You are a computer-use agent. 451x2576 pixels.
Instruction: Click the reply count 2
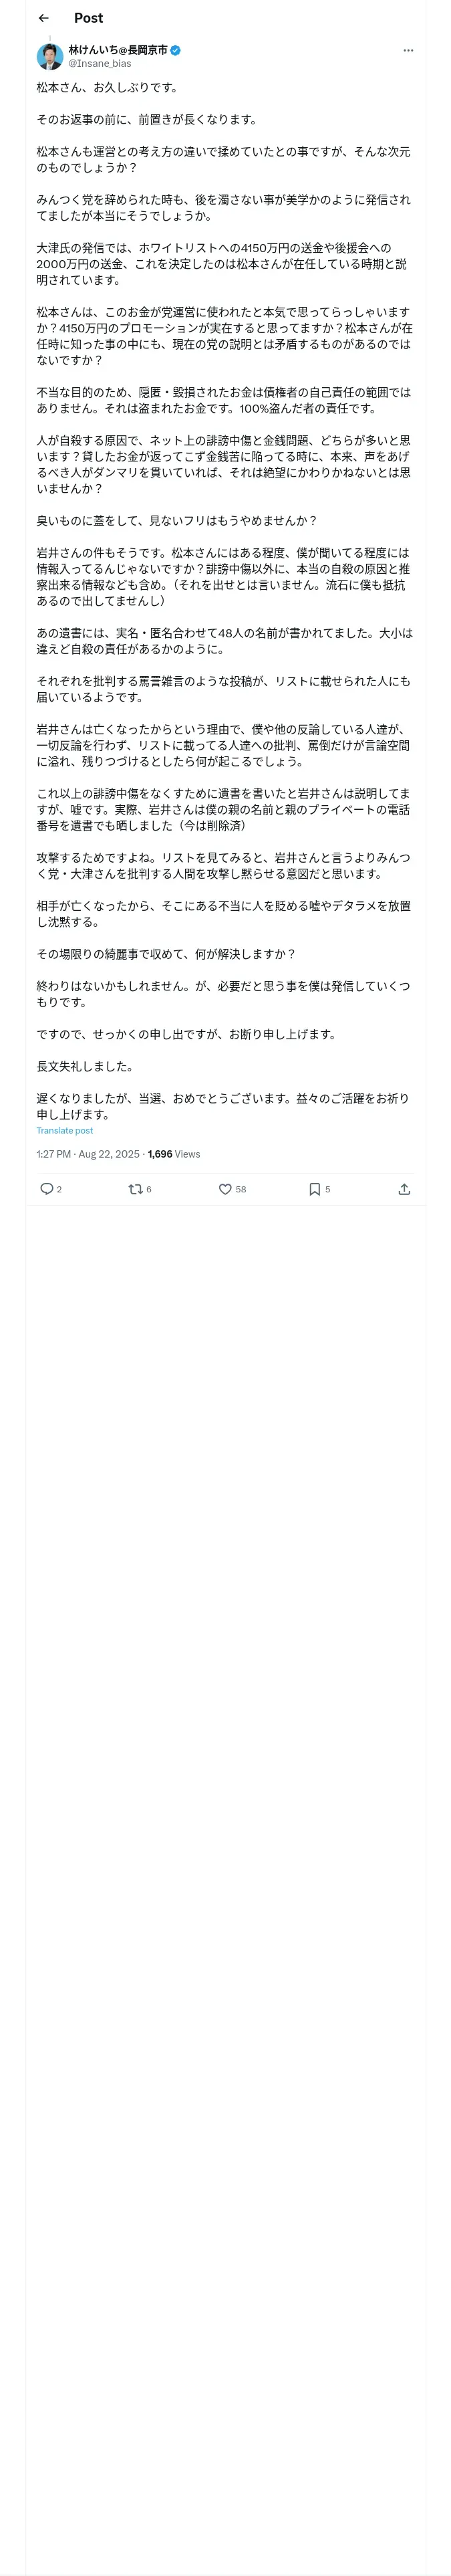pos(59,1189)
